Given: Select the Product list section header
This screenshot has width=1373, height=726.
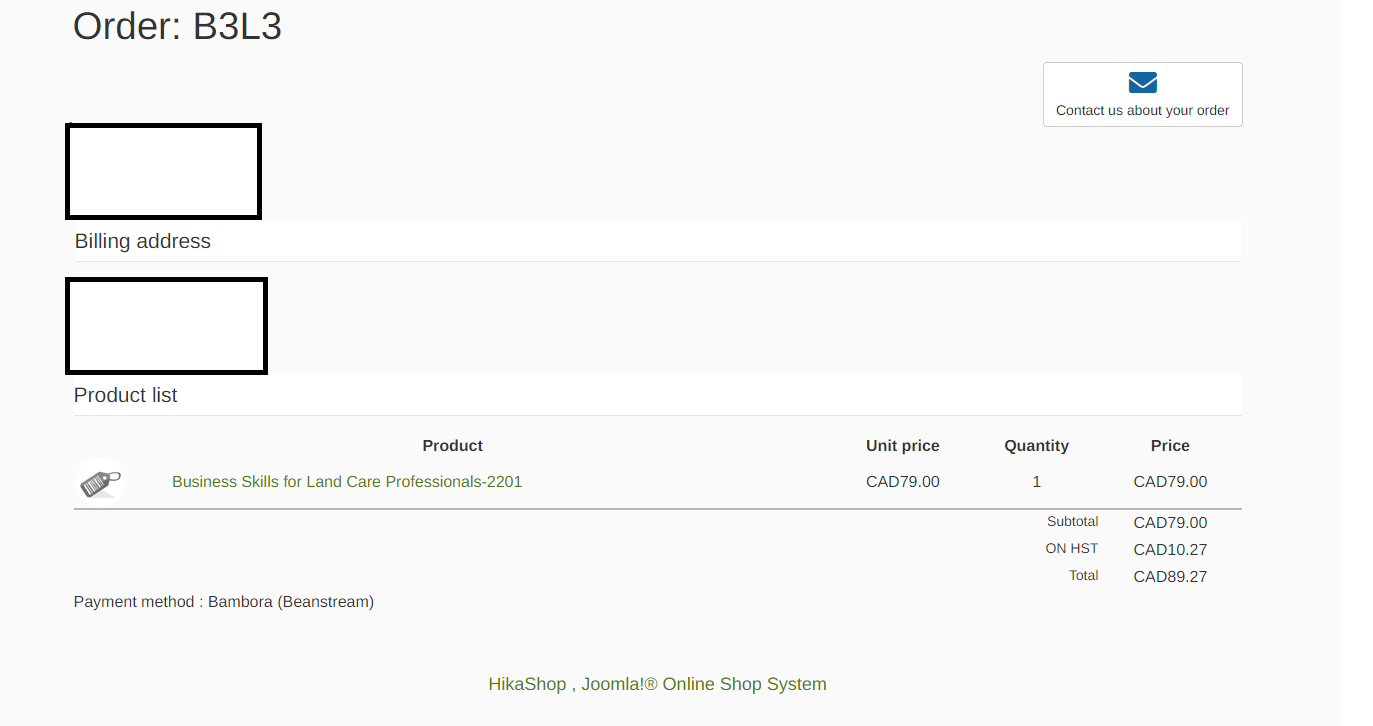Looking at the screenshot, I should [126, 395].
